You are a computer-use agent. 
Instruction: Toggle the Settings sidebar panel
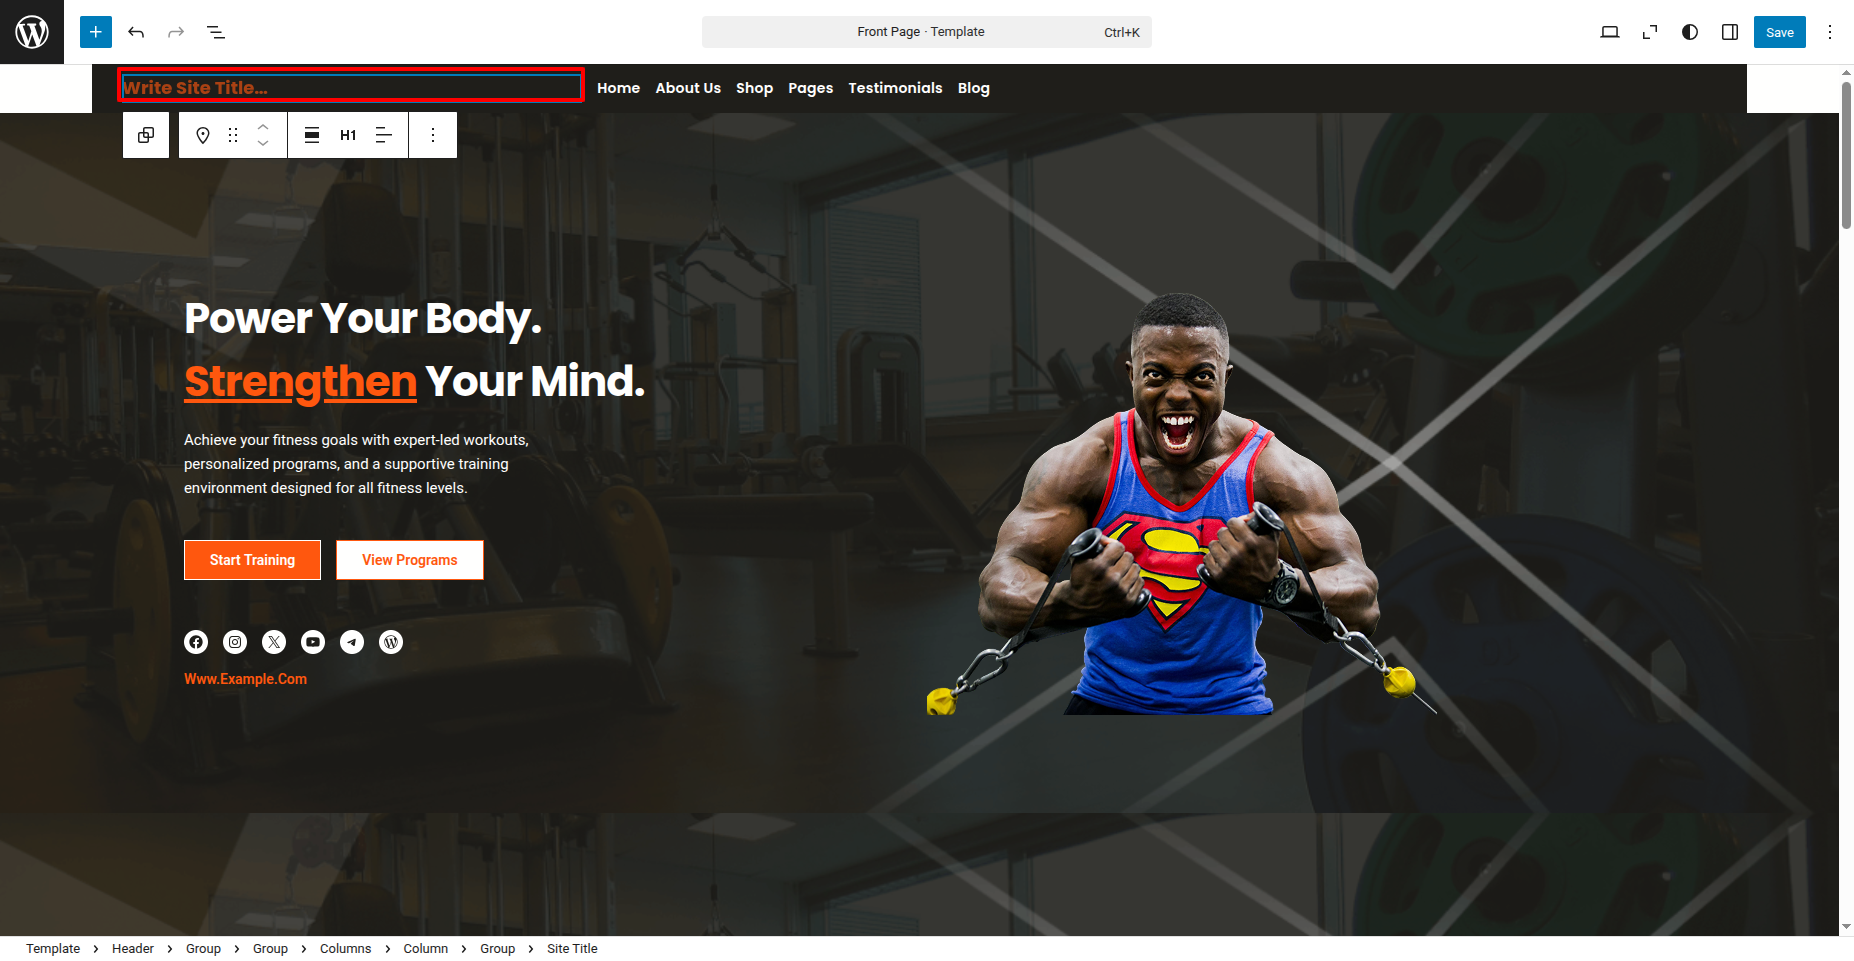(x=1730, y=32)
